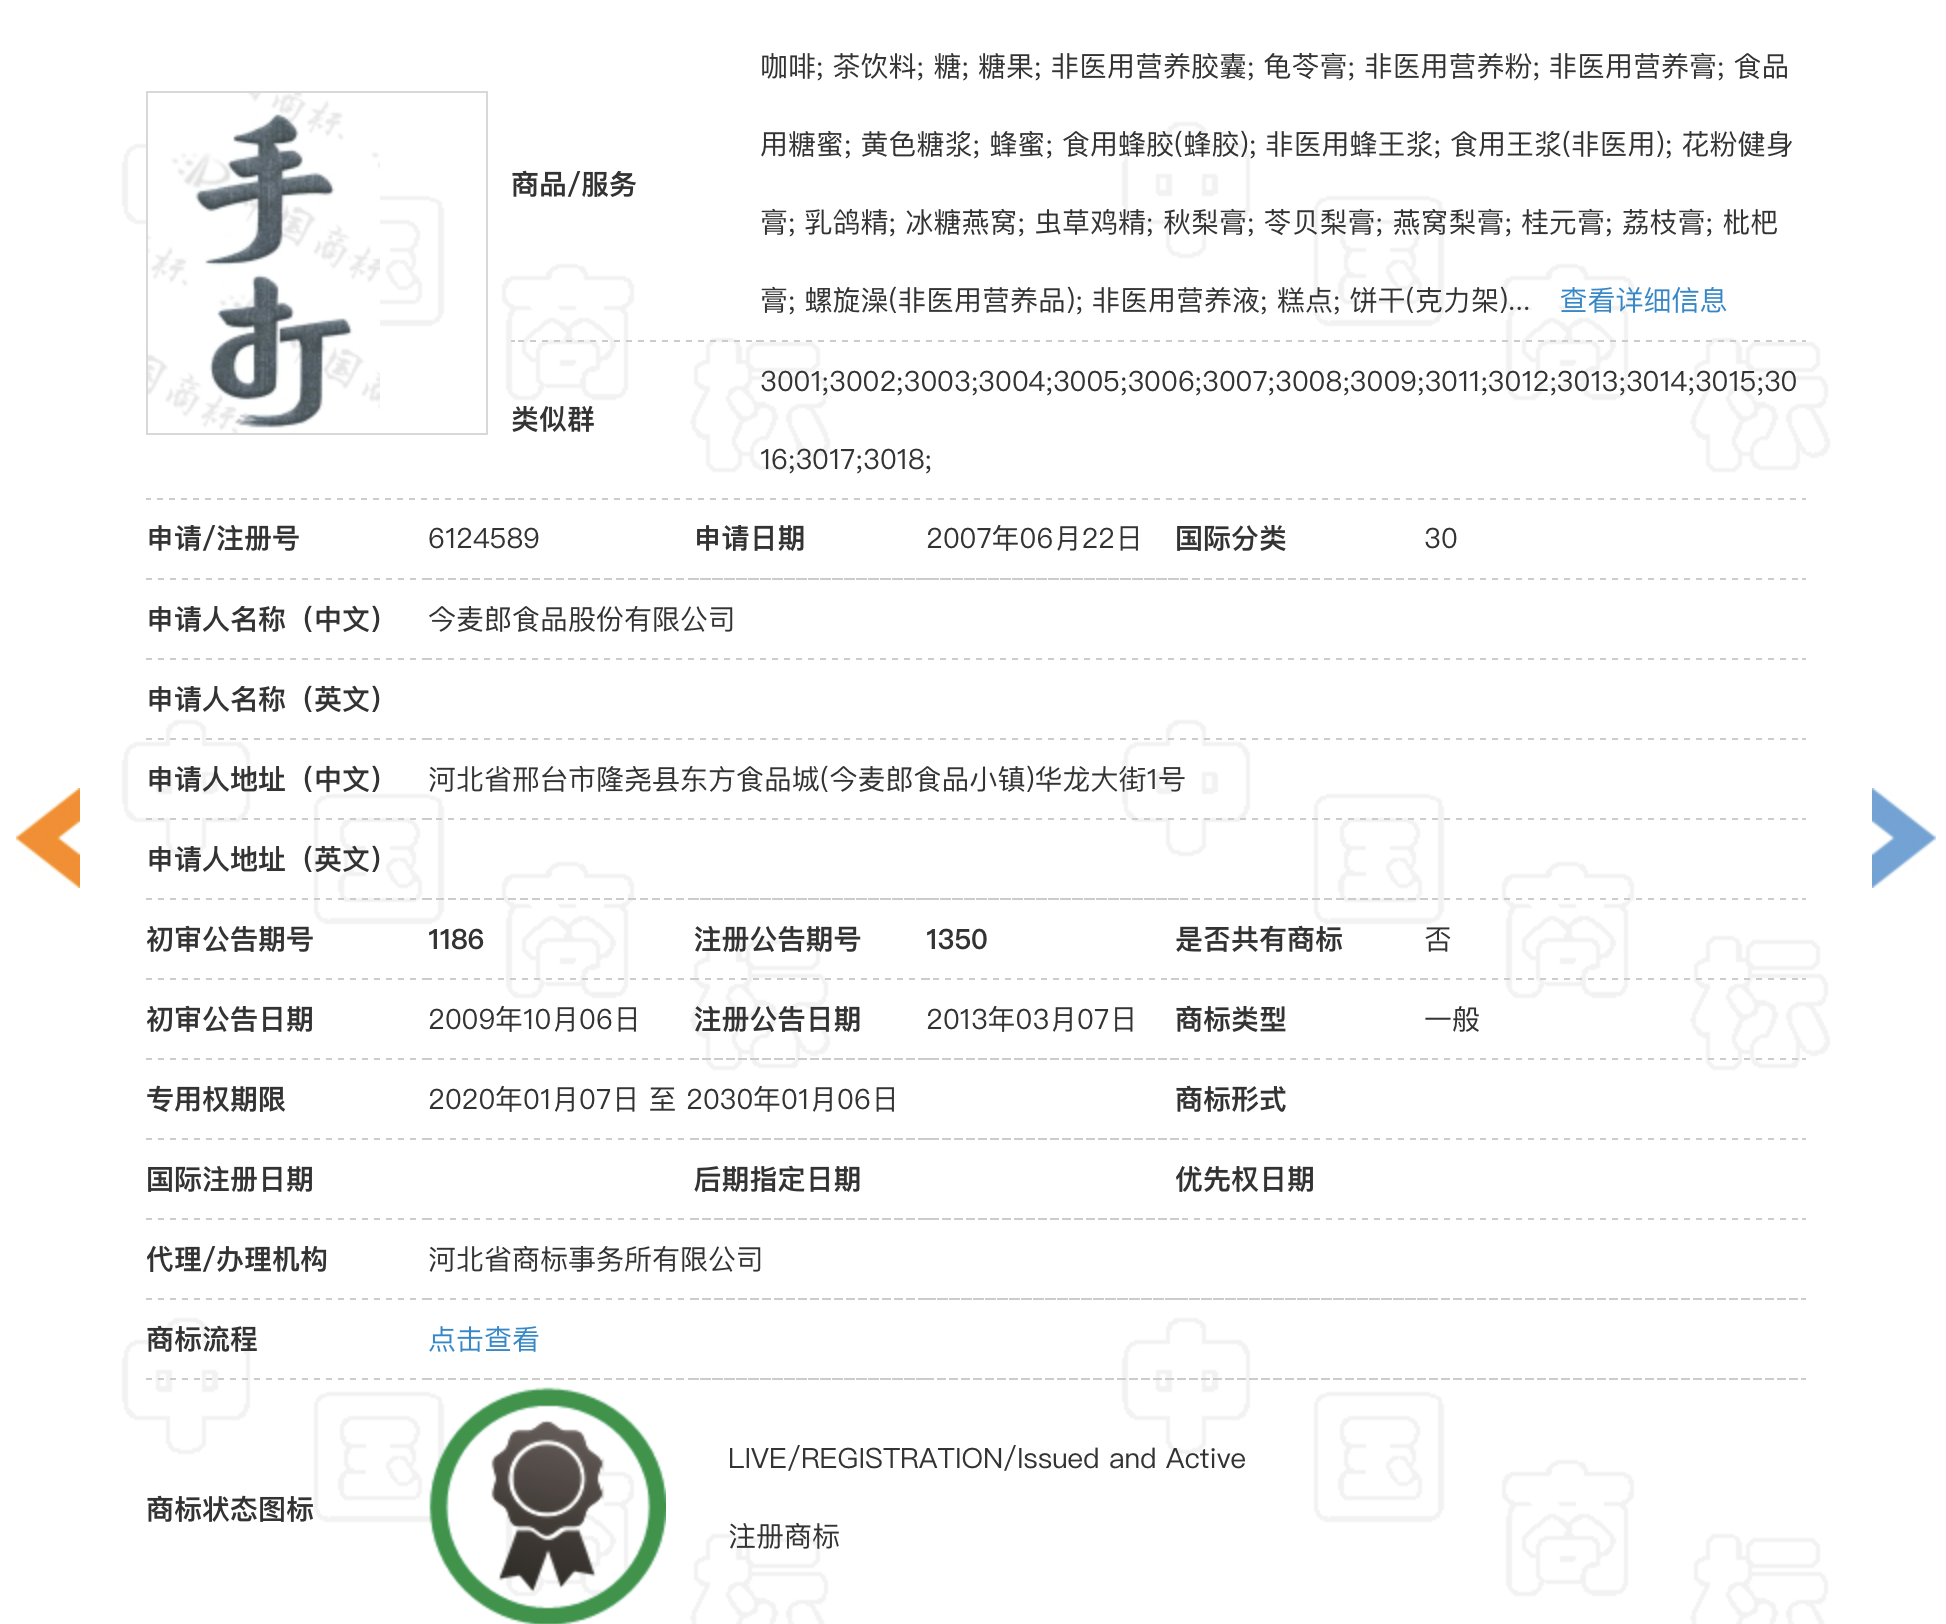Click the agency name 河北省商标事务所有限公司
Viewport: 1946px width, 1624px height.
(x=595, y=1259)
